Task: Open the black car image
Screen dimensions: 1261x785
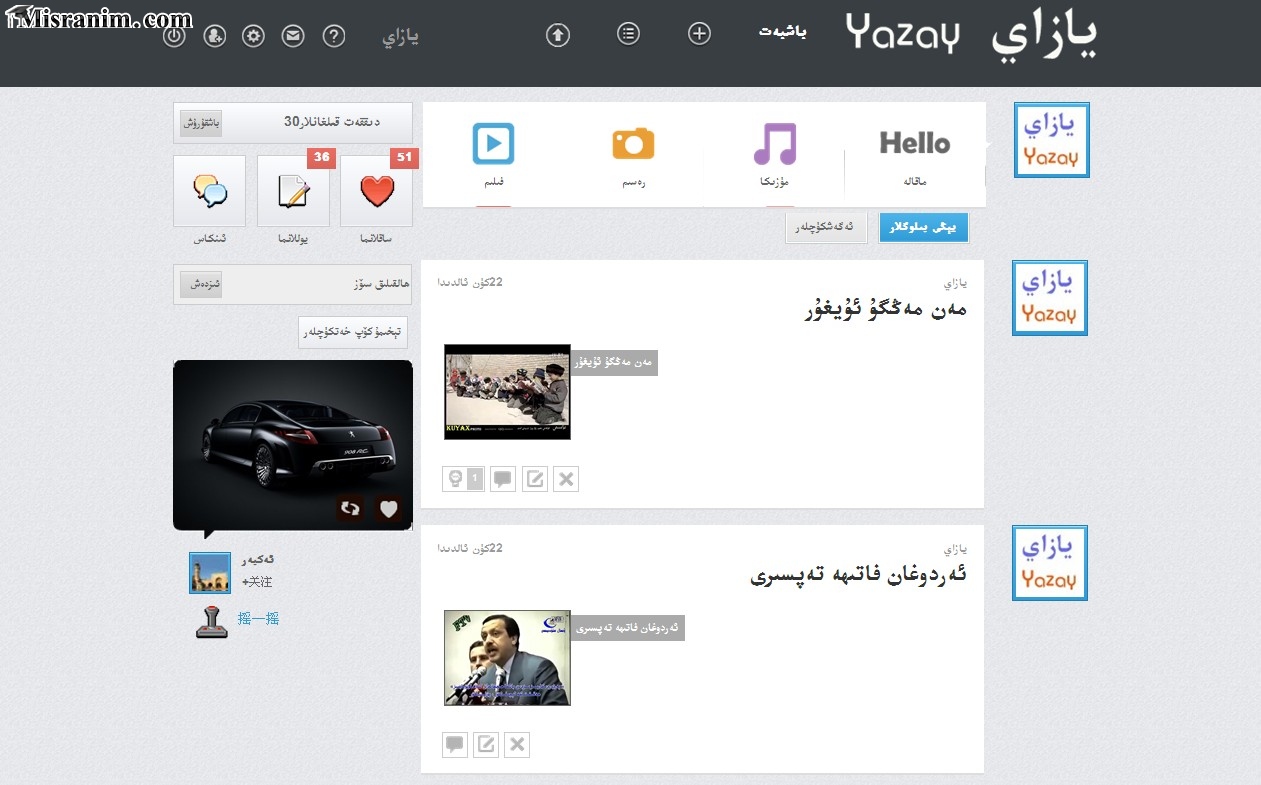Action: (293, 444)
